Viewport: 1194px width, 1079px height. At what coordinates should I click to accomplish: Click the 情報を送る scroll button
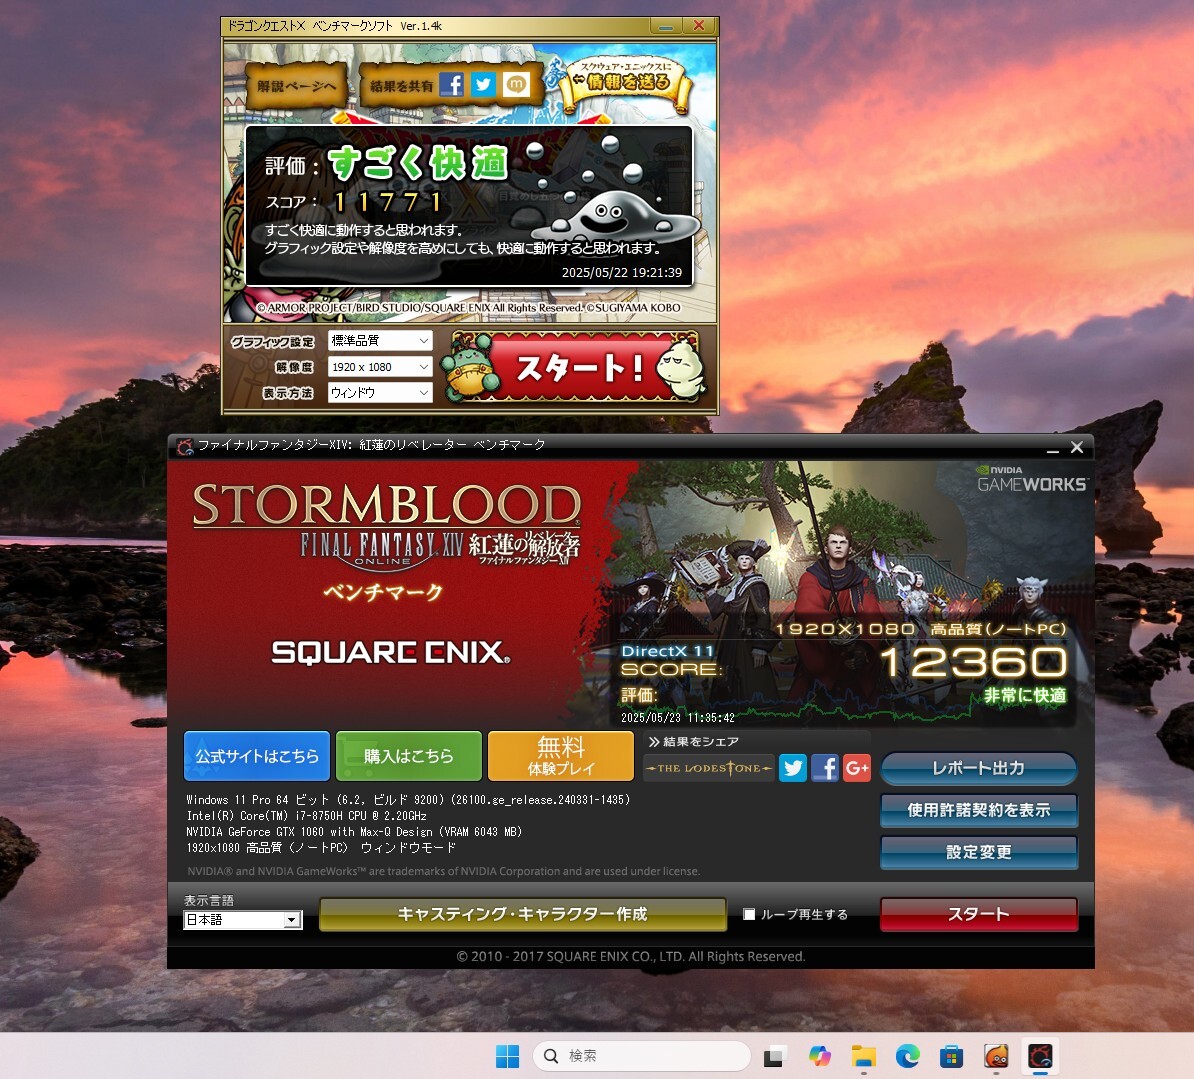(x=626, y=82)
